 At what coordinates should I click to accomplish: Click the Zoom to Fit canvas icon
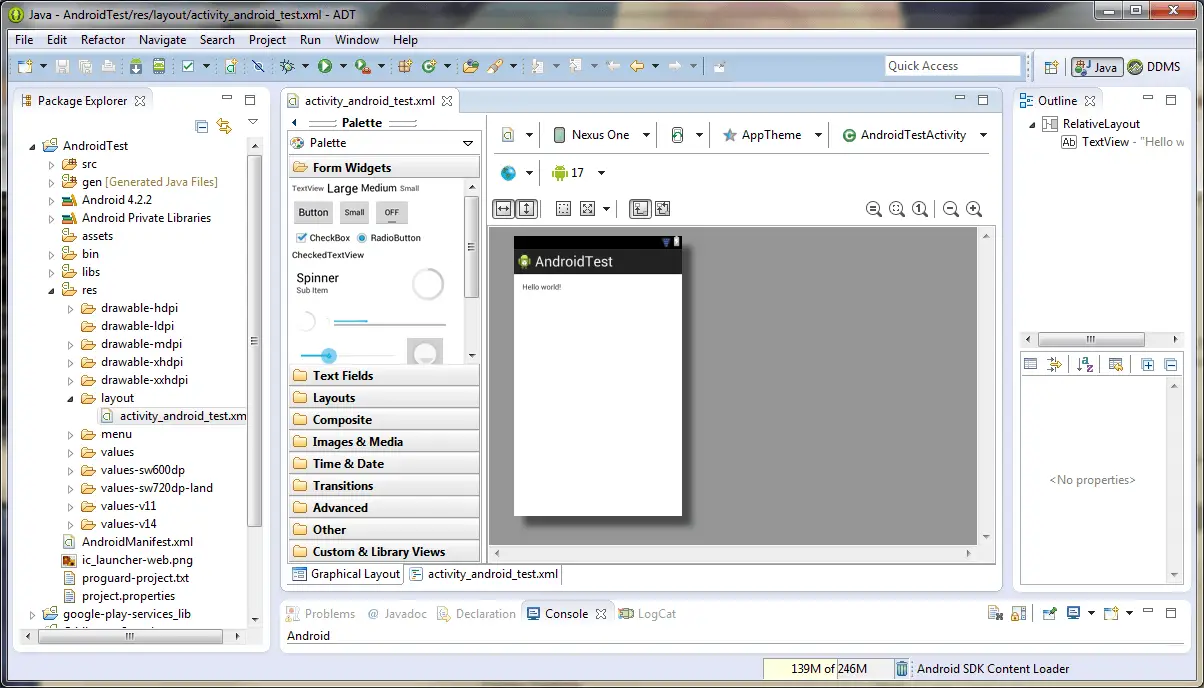click(897, 208)
